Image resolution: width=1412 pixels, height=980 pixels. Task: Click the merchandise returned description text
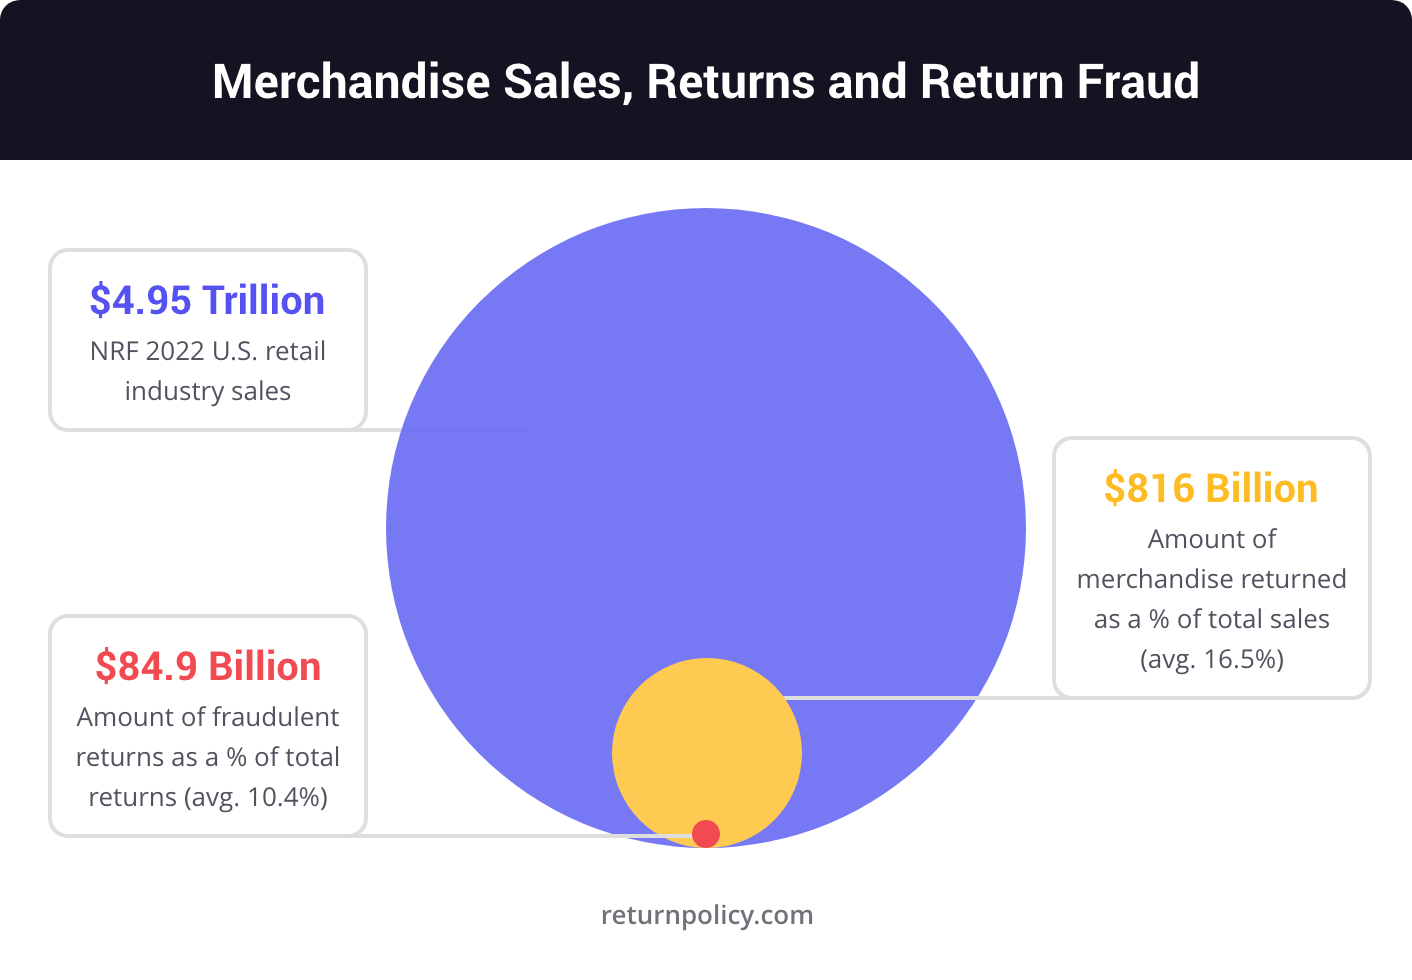click(1212, 598)
